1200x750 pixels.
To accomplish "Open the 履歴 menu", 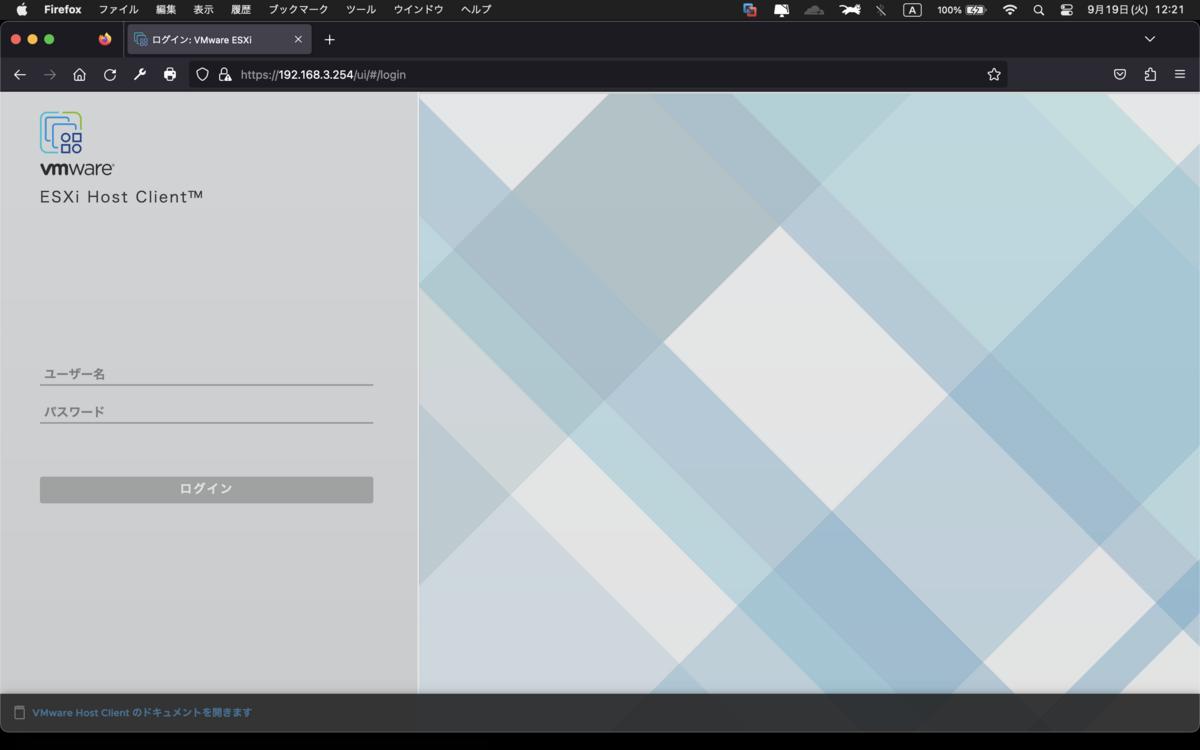I will [241, 10].
